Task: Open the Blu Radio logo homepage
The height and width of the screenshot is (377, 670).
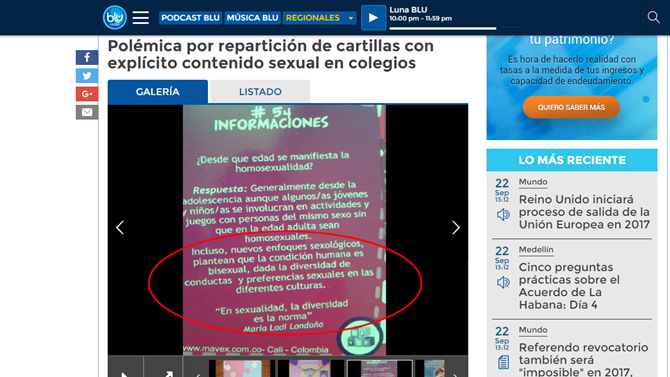Action: pyautogui.click(x=115, y=18)
